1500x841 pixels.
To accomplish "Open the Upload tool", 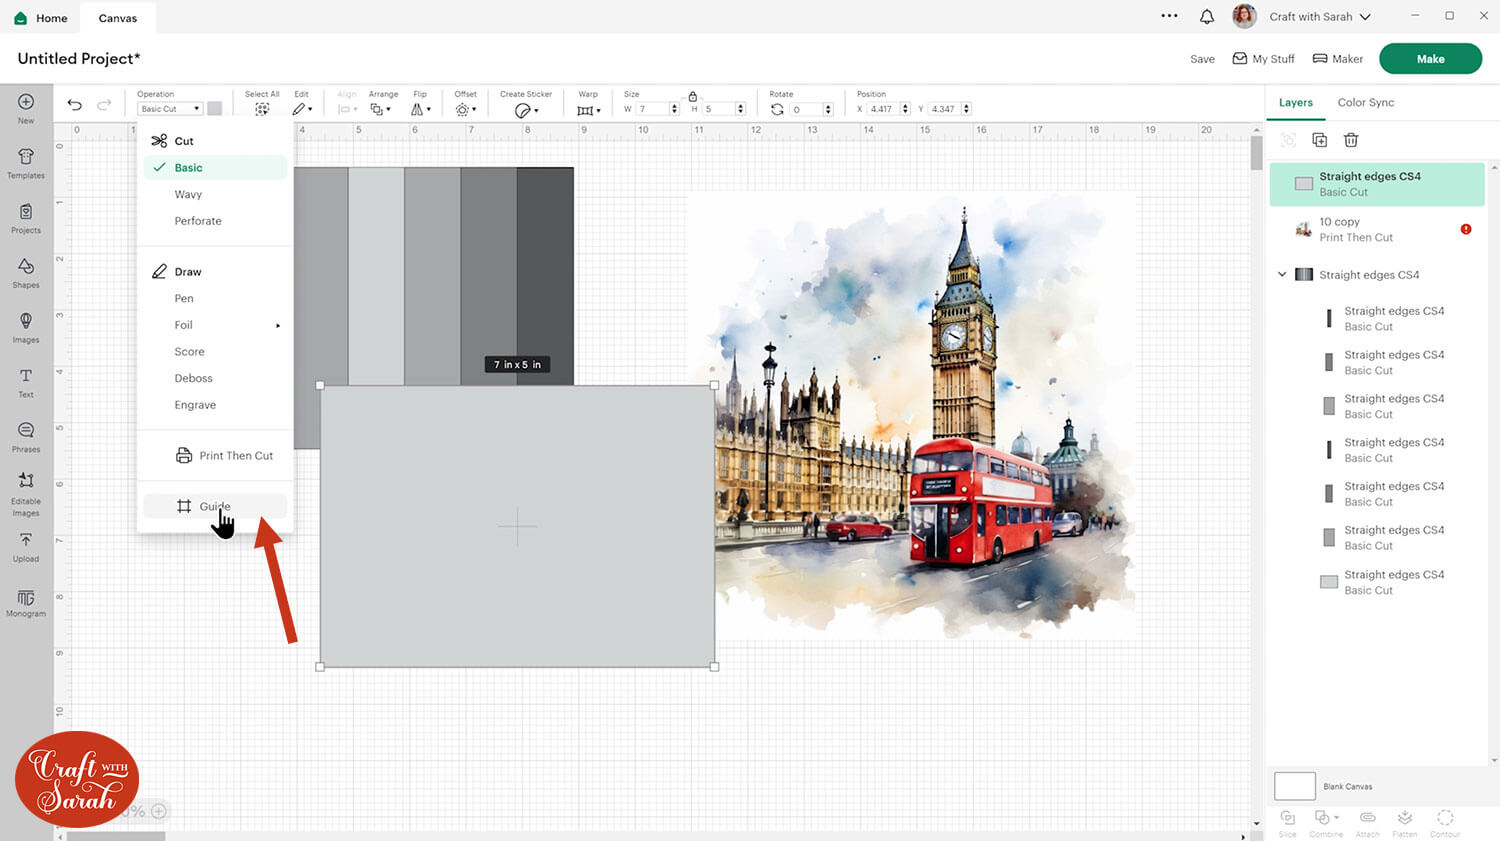I will 26,545.
